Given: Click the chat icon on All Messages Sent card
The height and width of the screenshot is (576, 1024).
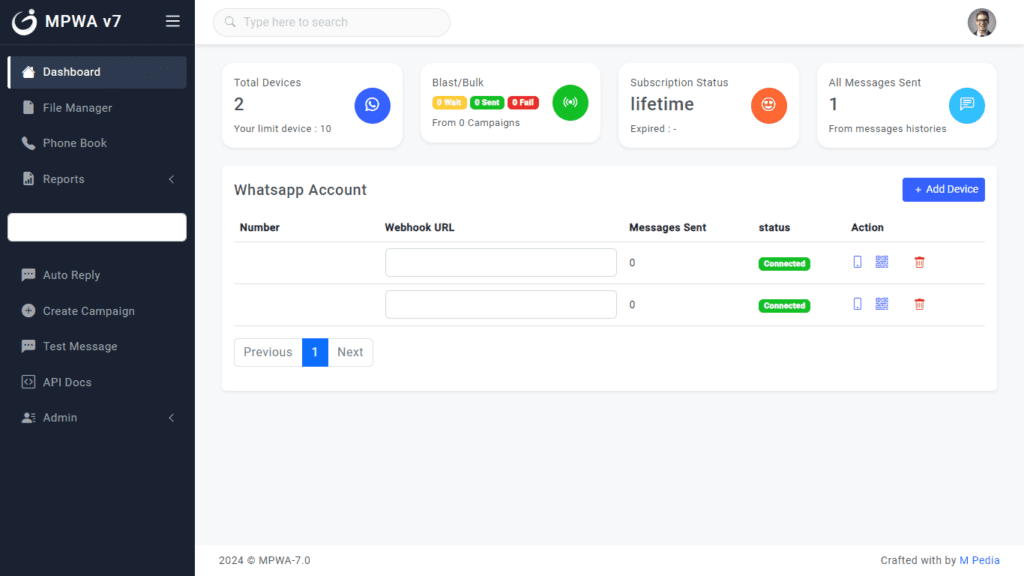Looking at the screenshot, I should point(966,102).
